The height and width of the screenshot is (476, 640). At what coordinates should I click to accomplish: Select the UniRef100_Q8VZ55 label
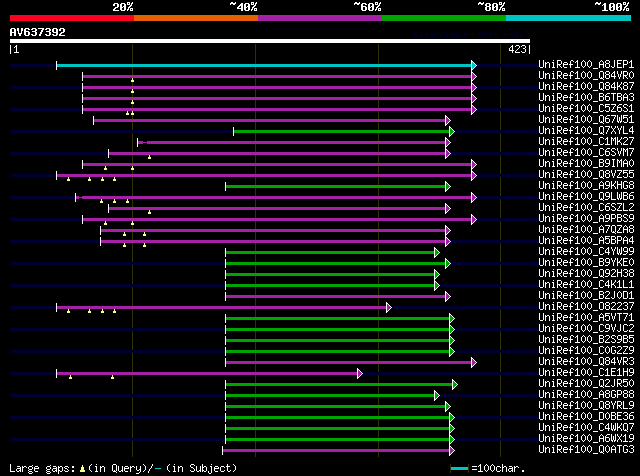tap(586, 175)
